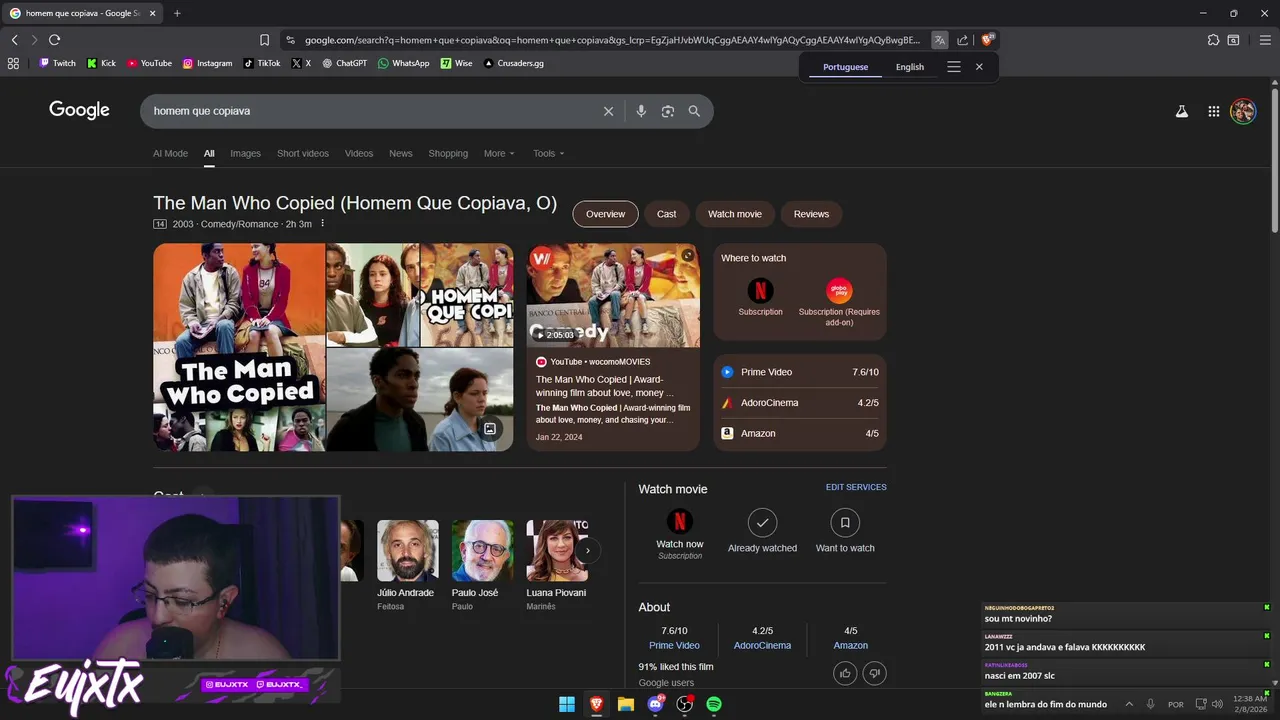1280x720 pixels.
Task: Switch to Videos search tab
Action: [359, 153]
